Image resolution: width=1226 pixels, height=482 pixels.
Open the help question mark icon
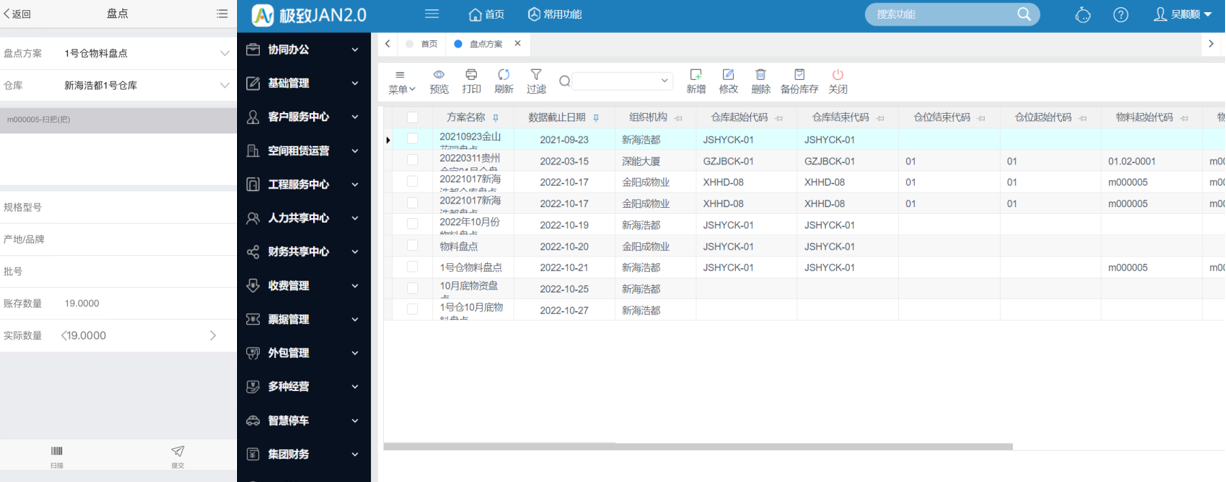[1121, 15]
